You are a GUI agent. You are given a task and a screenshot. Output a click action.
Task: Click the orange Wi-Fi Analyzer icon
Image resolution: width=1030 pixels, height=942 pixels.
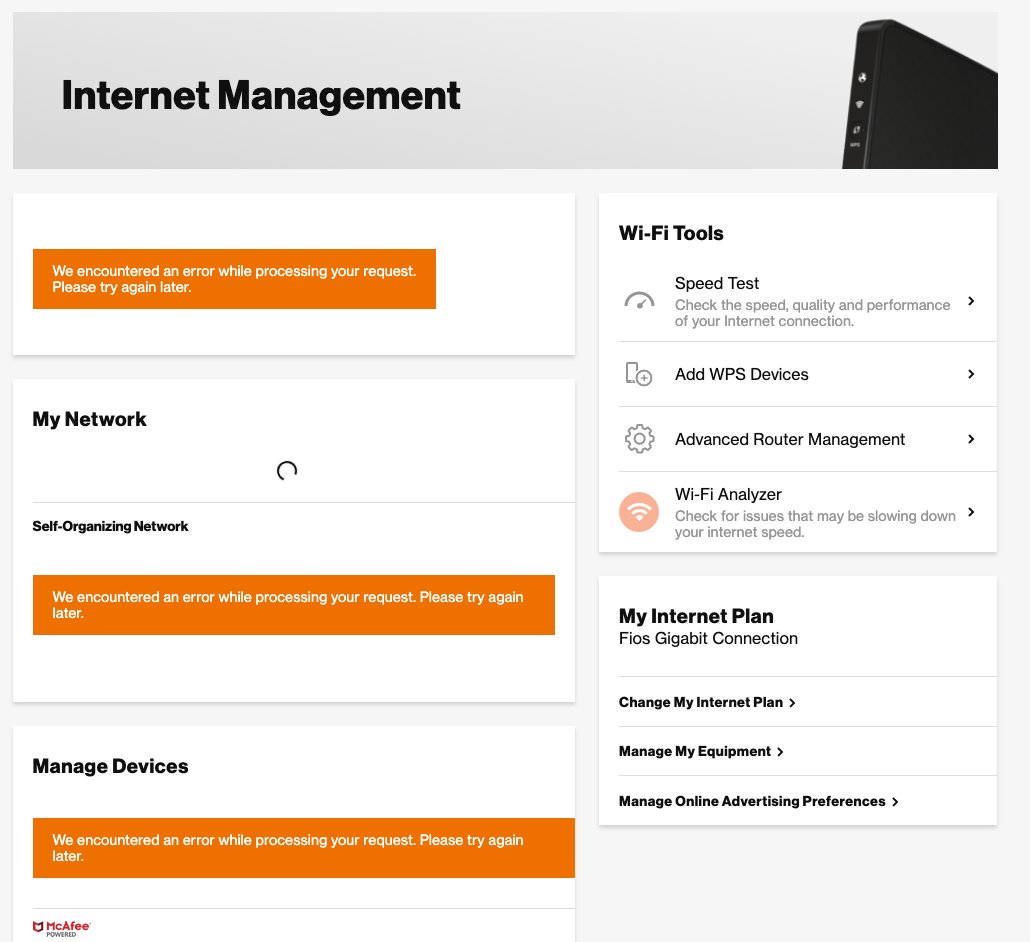638,512
